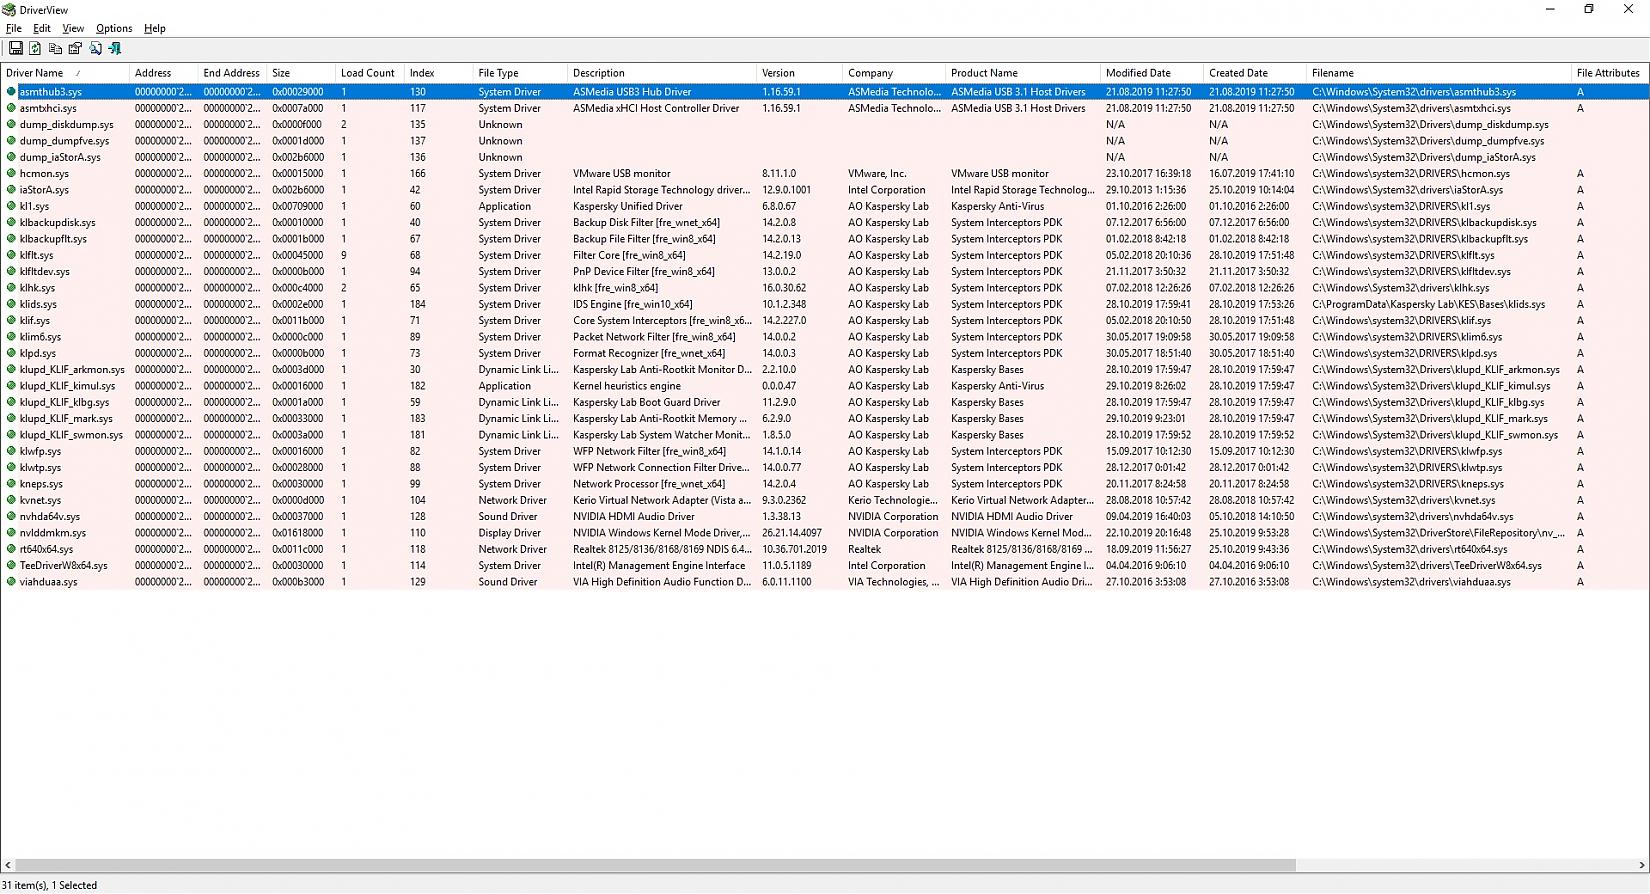Click the green dot icon beside klfltdev.sys

[11, 272]
